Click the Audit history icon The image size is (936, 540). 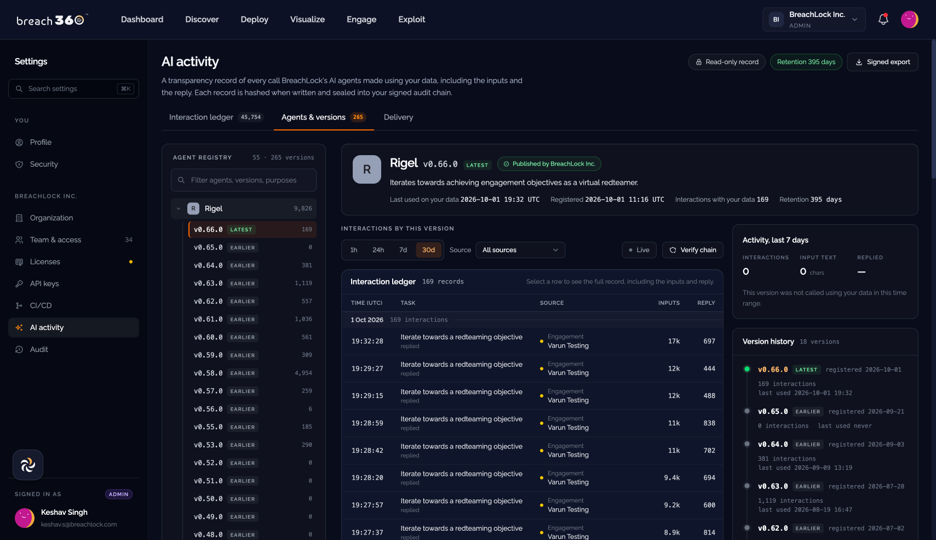(x=19, y=350)
